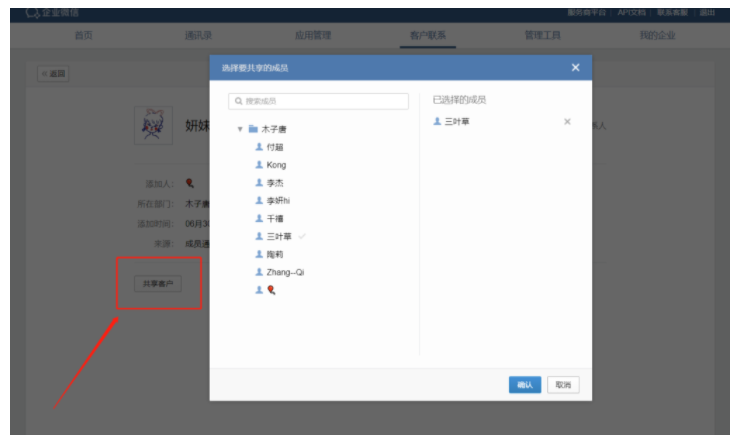Toggle the checkmark next to 三叶草

coord(302,236)
